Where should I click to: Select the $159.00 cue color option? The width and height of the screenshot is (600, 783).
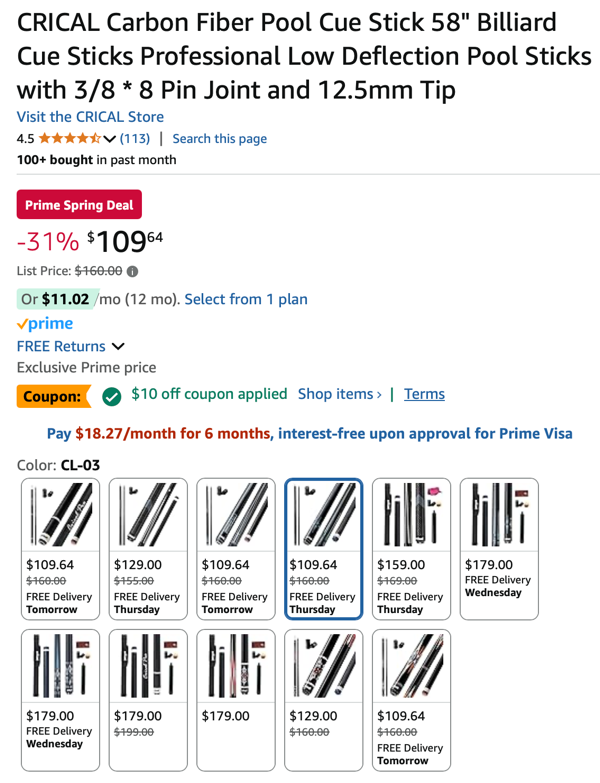point(411,548)
